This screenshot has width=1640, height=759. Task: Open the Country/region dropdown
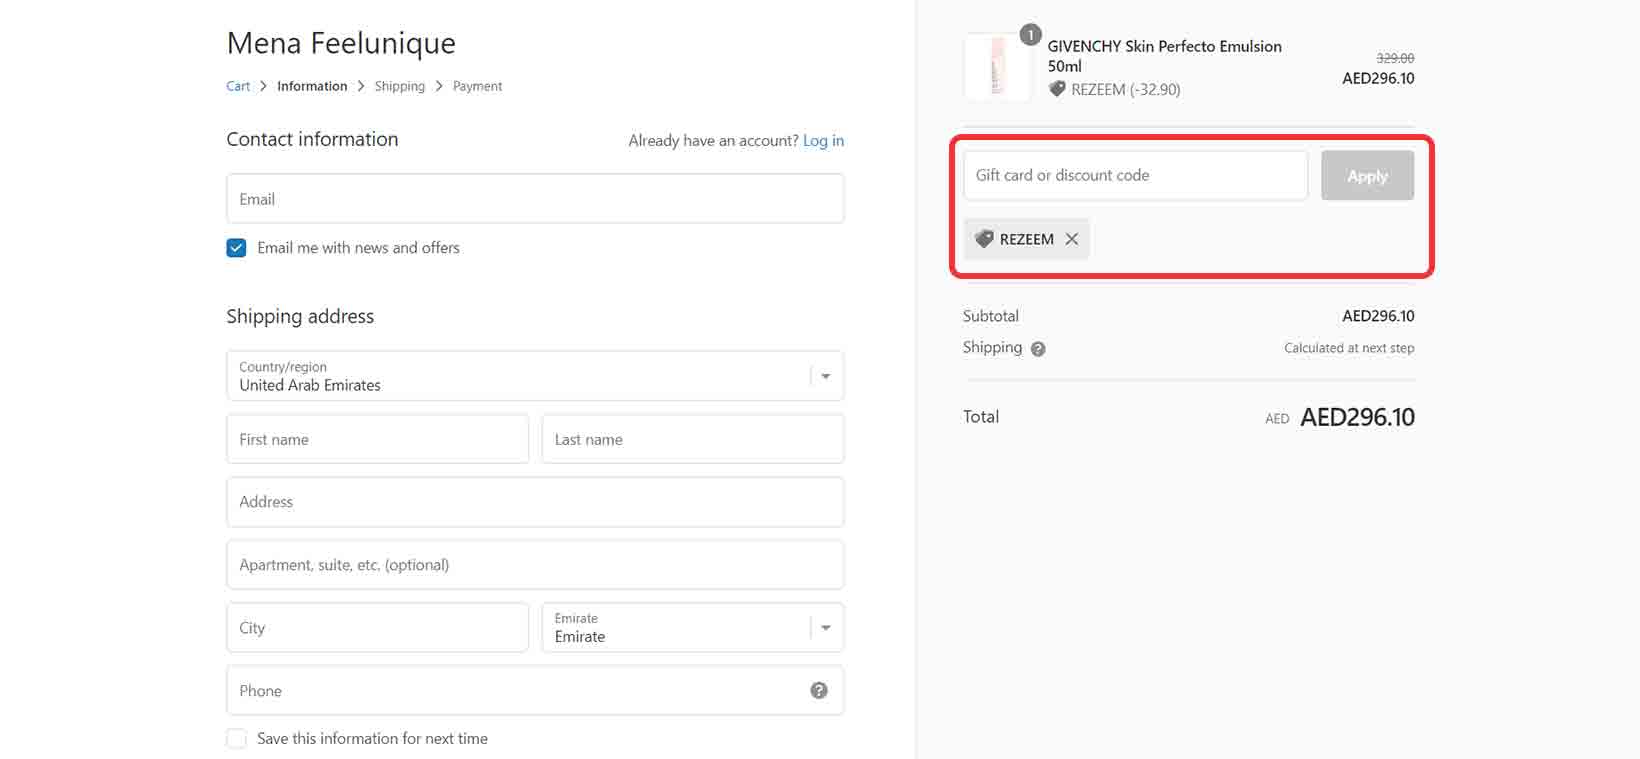point(535,376)
